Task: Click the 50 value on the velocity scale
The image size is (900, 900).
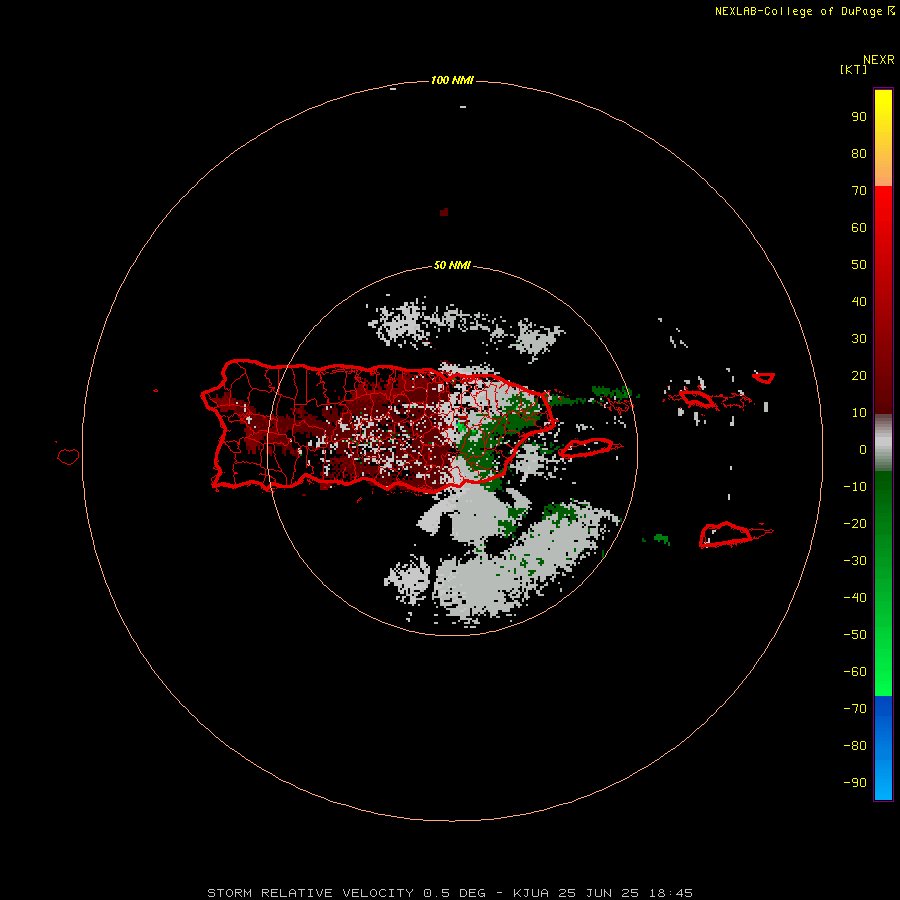Action: [859, 265]
